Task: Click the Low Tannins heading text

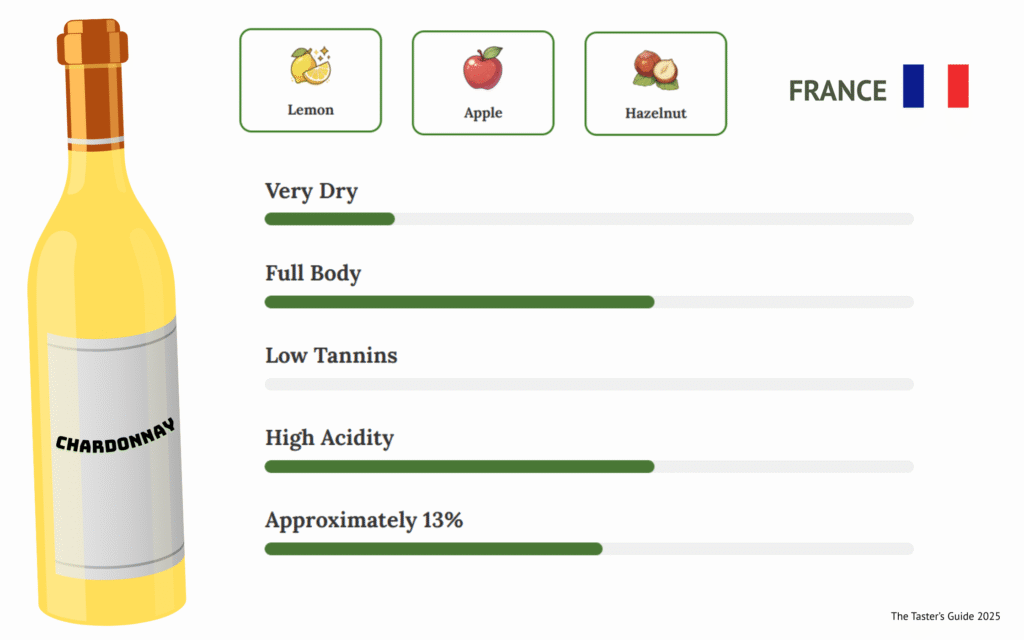Action: tap(331, 355)
